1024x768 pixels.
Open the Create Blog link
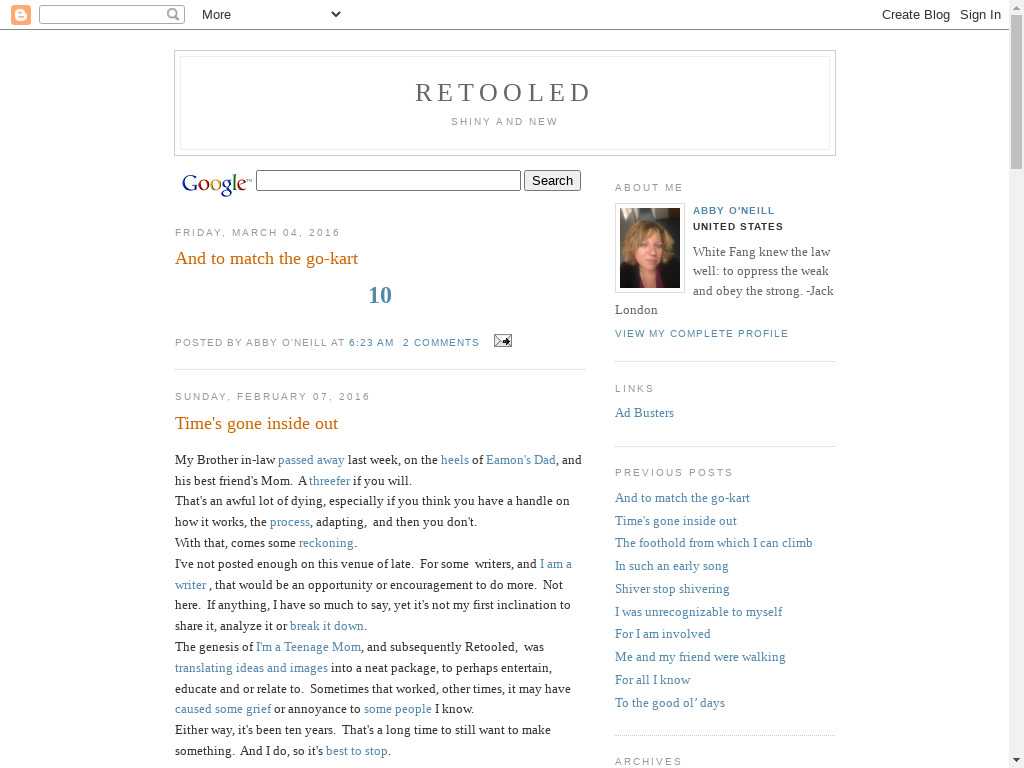pyautogui.click(x=915, y=14)
